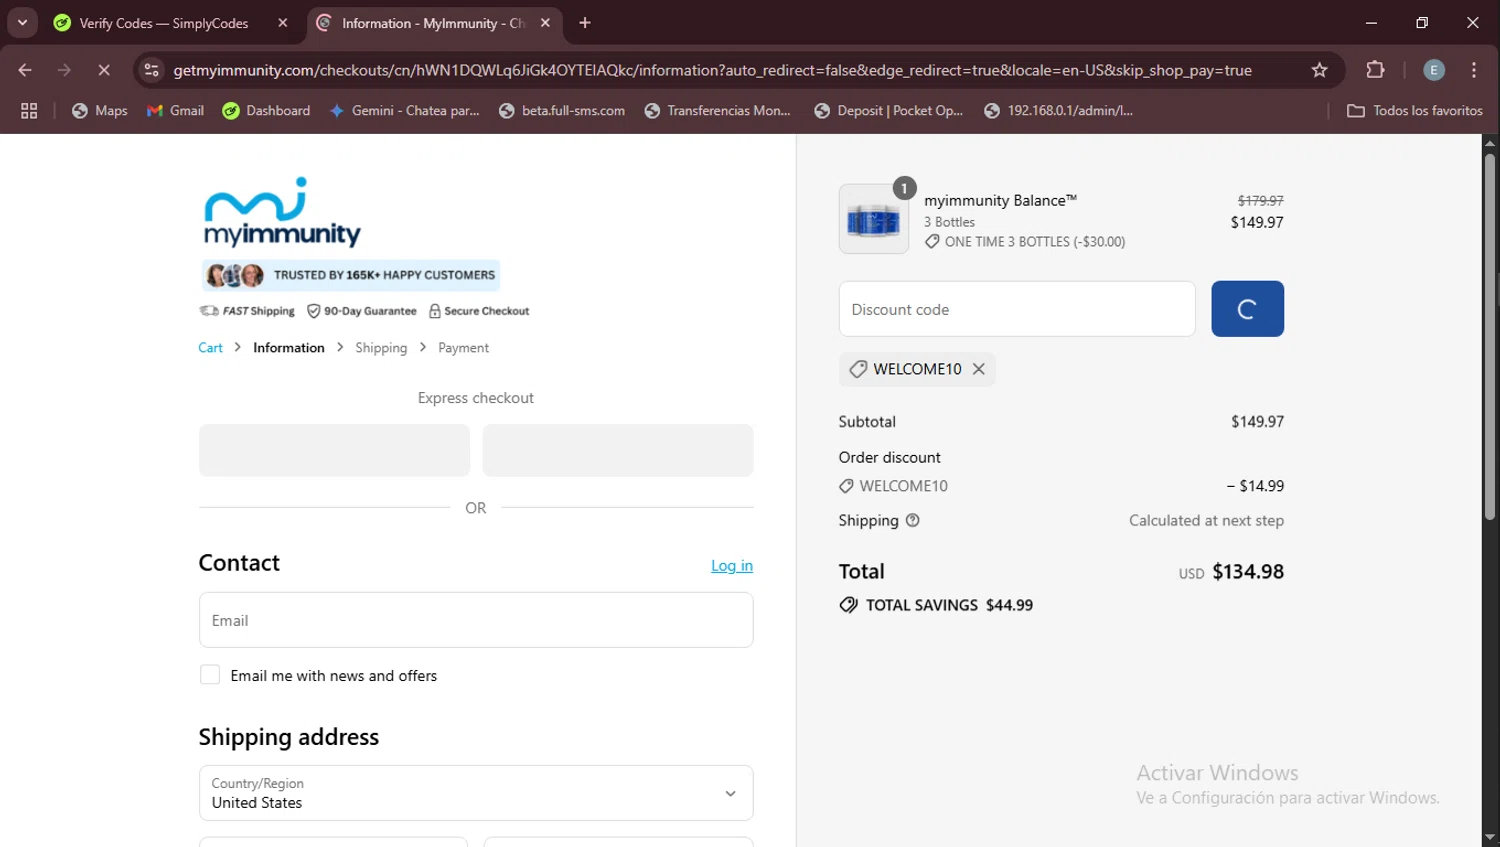Screen dimensions: 1500x847
Task: Open Todos los favoritos folder
Action: tap(1414, 111)
